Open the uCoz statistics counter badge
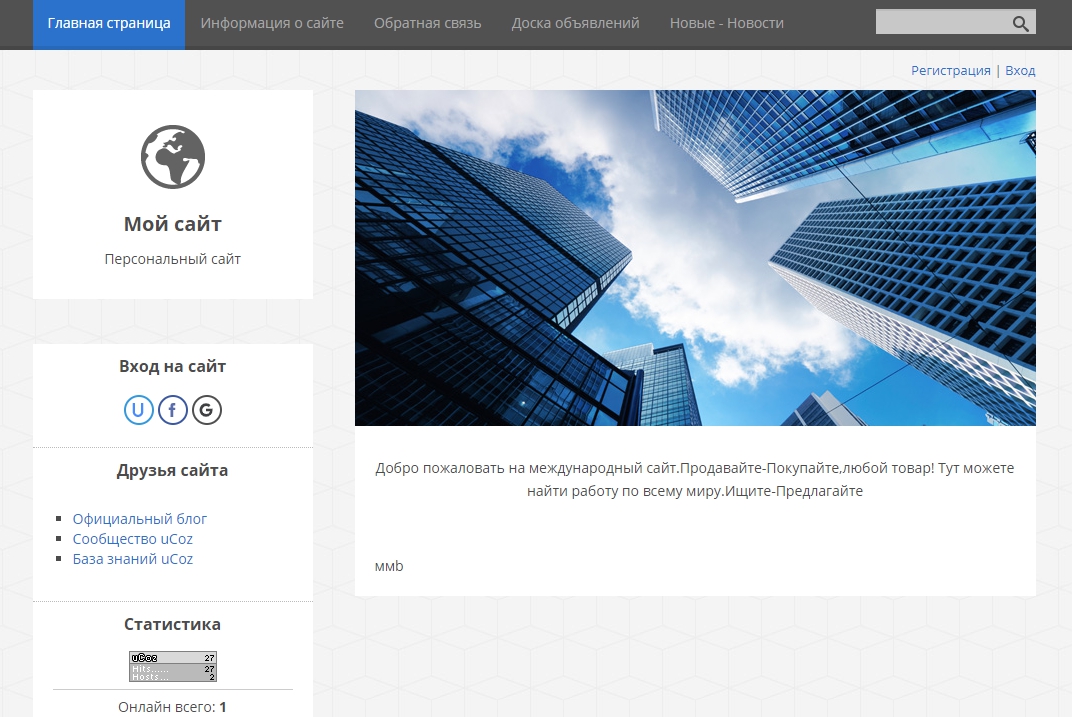Screen dimensions: 1072x717 (x=173, y=666)
